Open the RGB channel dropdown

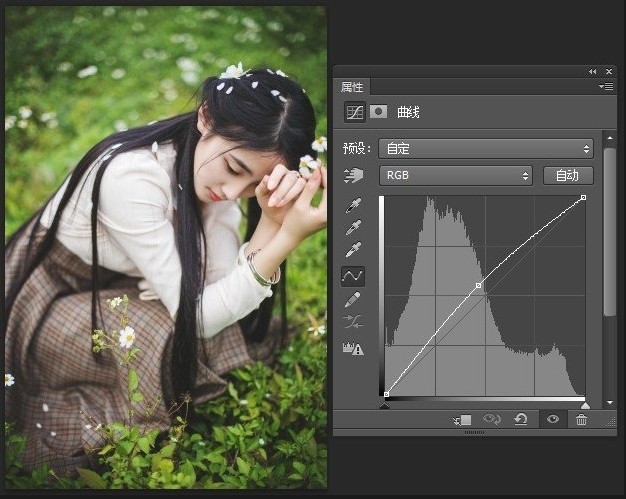456,175
